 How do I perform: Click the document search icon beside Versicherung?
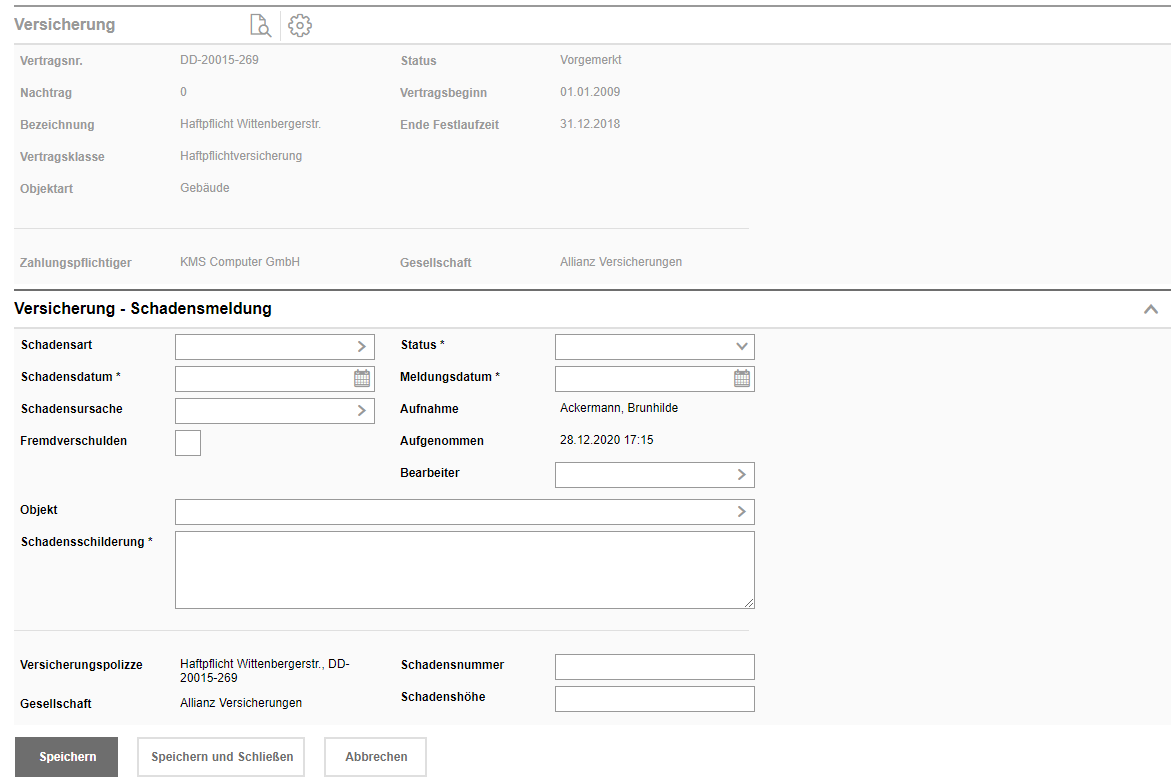(x=260, y=26)
